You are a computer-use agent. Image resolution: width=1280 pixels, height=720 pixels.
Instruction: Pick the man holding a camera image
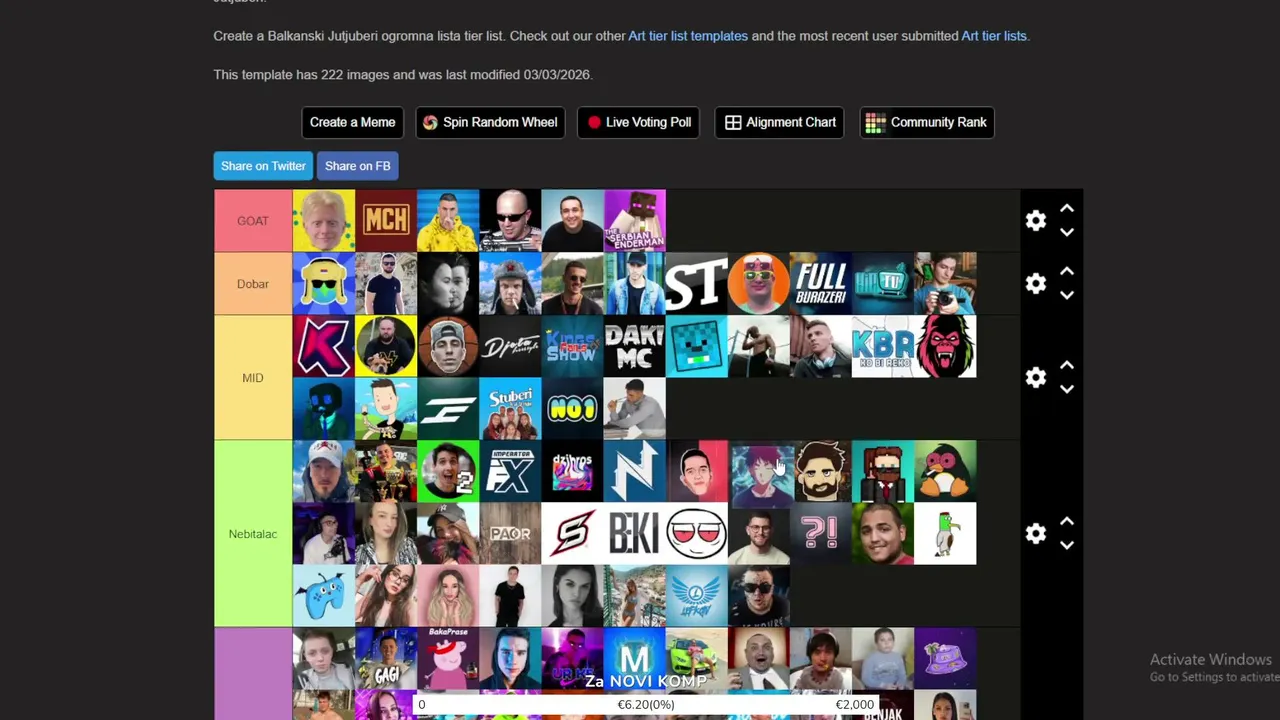coord(945,284)
